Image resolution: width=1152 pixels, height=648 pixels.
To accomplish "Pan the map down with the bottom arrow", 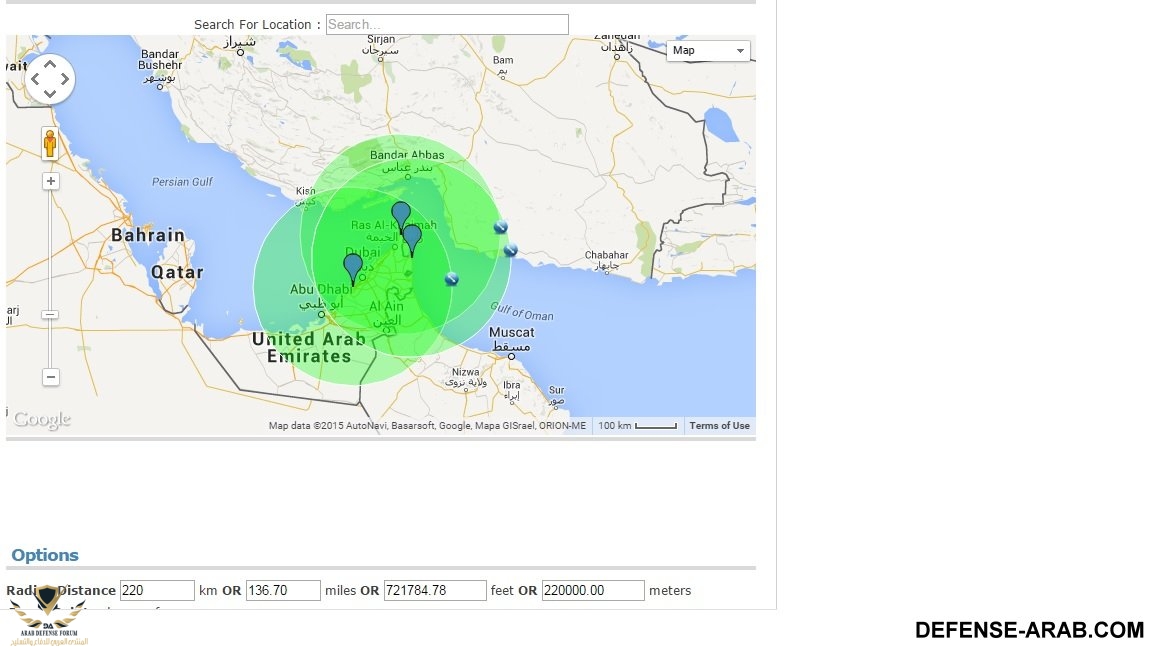I will tap(50, 95).
